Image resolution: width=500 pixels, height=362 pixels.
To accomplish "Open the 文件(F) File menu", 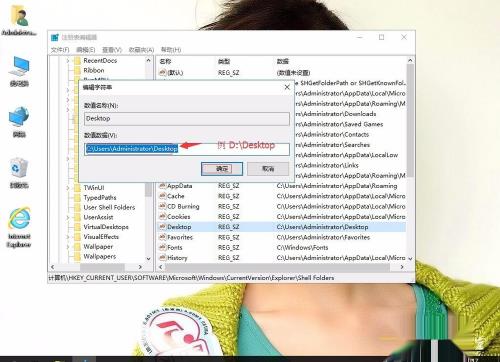I will (x=60, y=50).
